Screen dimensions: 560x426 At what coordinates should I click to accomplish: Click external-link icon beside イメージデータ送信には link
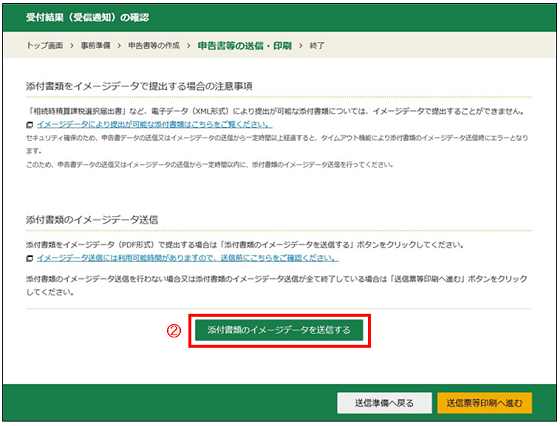tap(30, 258)
